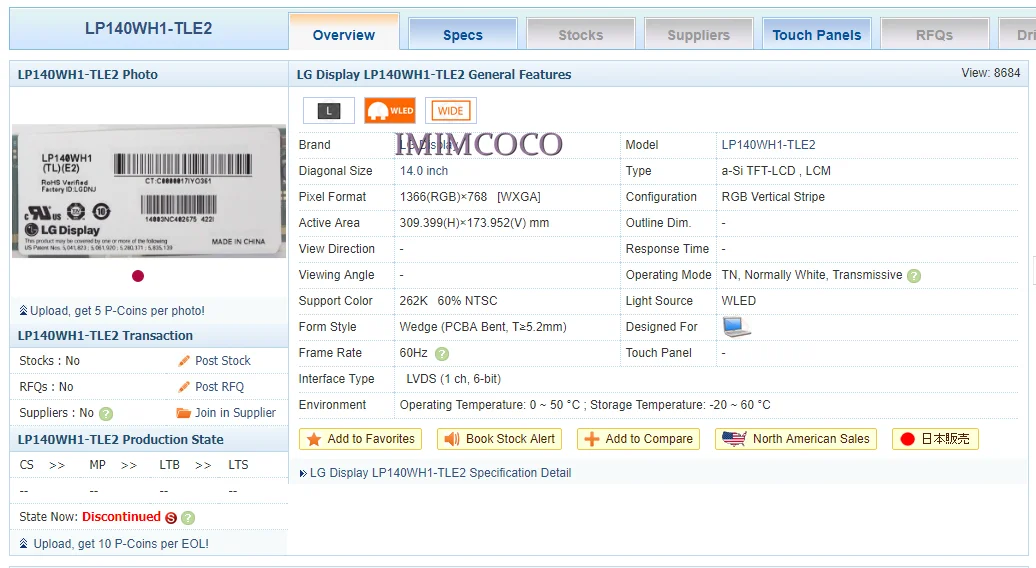Click the upload arrow icon beside photo upload
Screen dimensions: 1036x568
tap(23, 310)
